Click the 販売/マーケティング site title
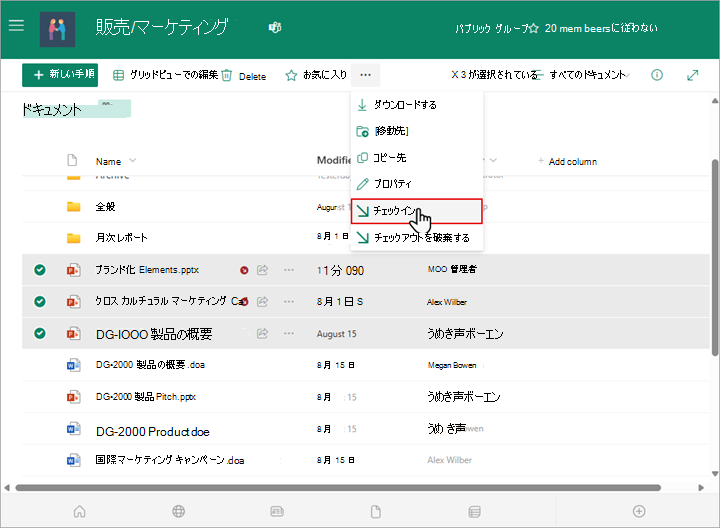This screenshot has height=528, width=720. [162, 28]
